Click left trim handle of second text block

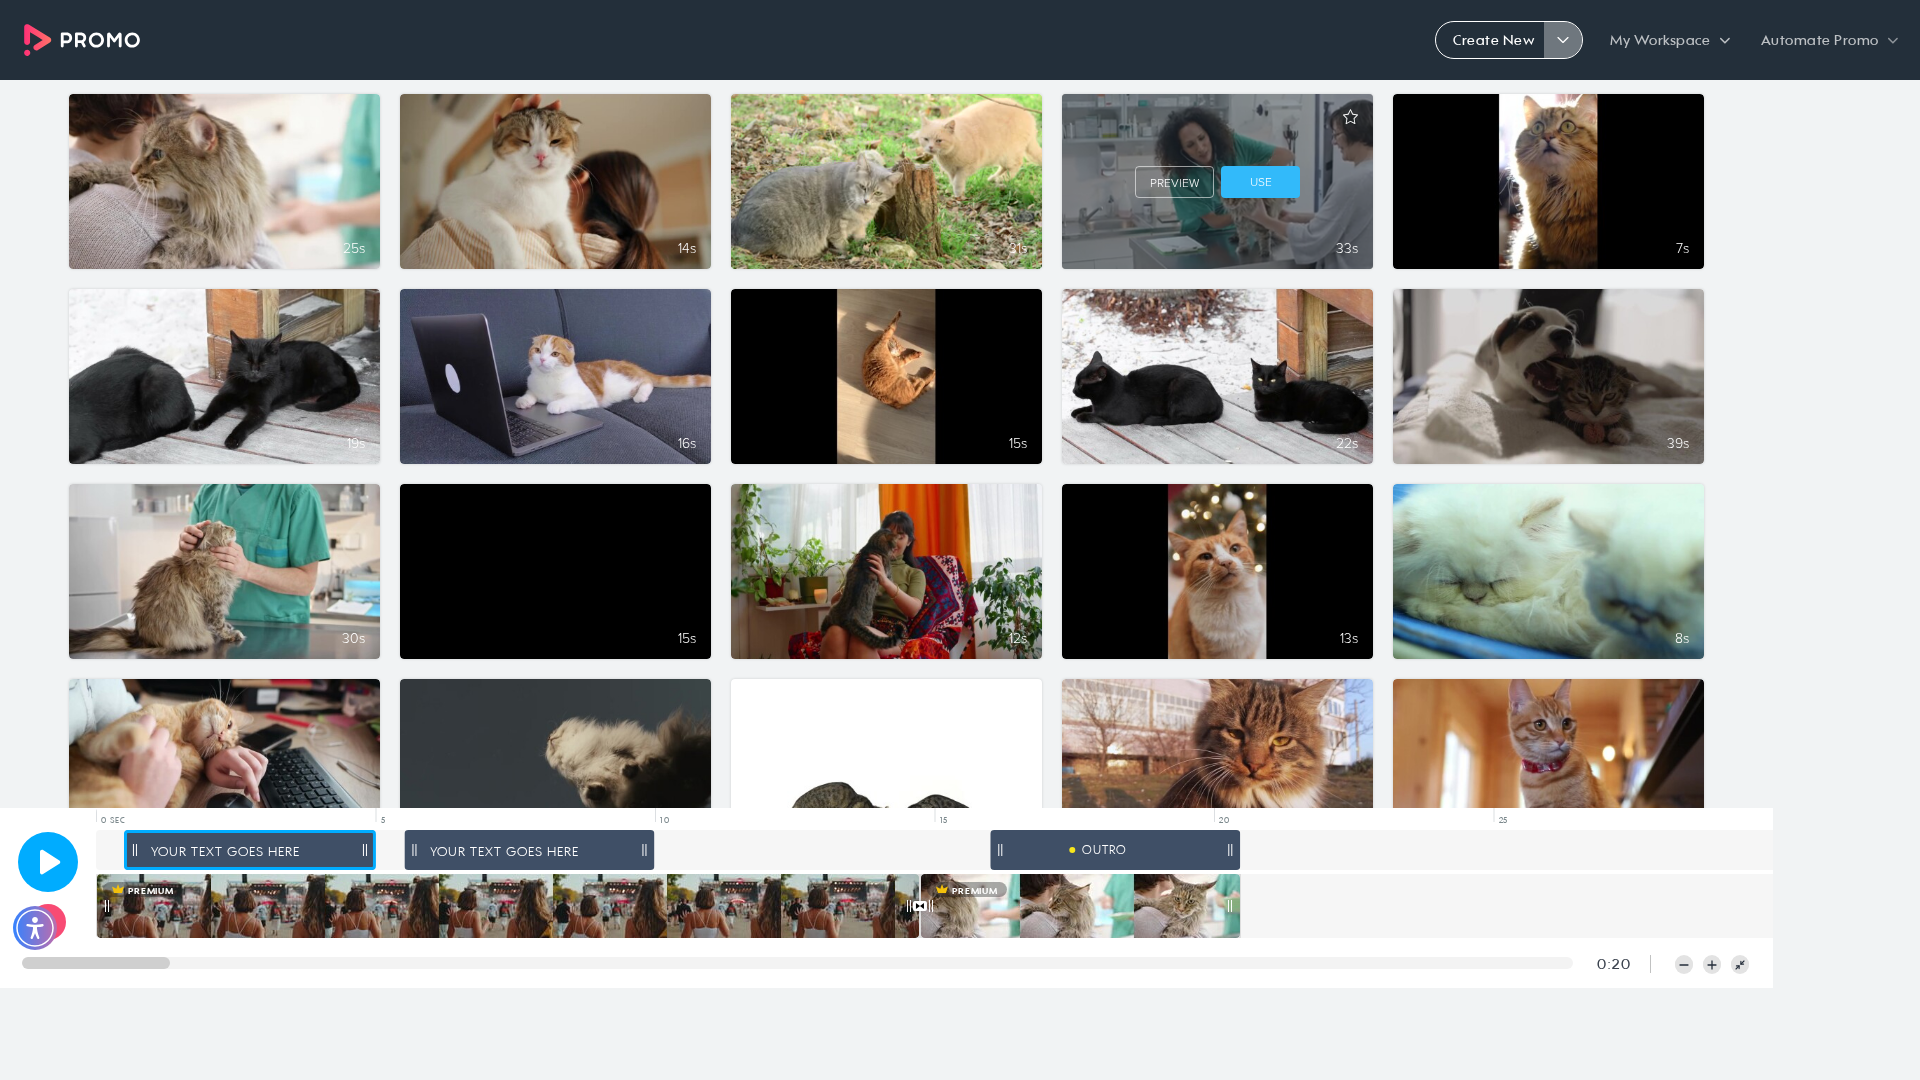tap(414, 850)
